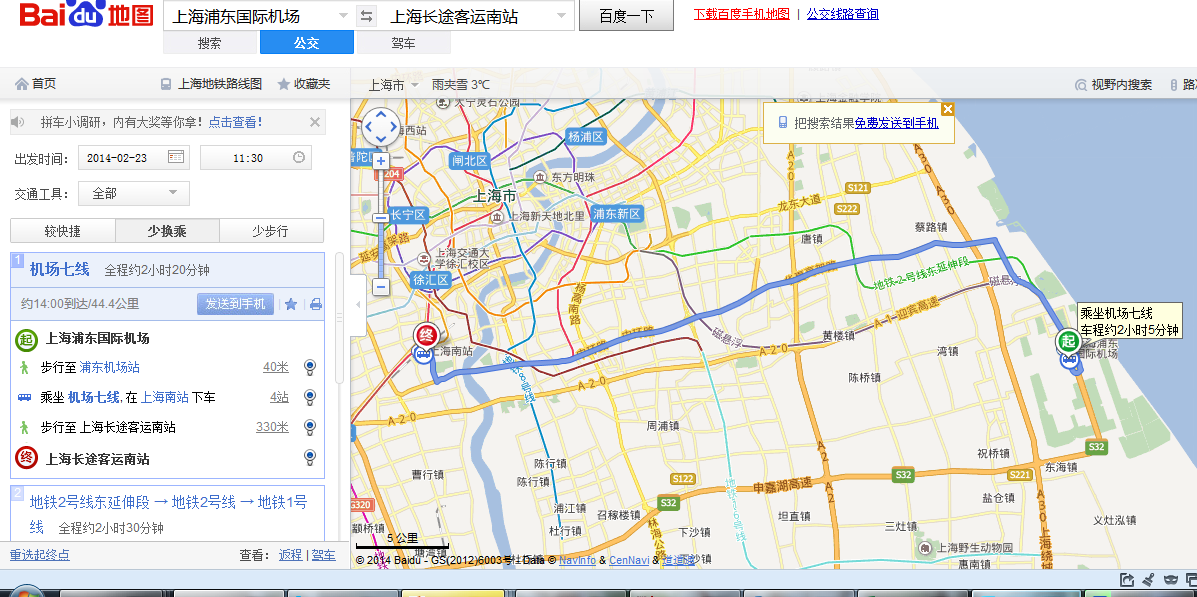
Task: Click in the origin input field
Action: [x=248, y=16]
